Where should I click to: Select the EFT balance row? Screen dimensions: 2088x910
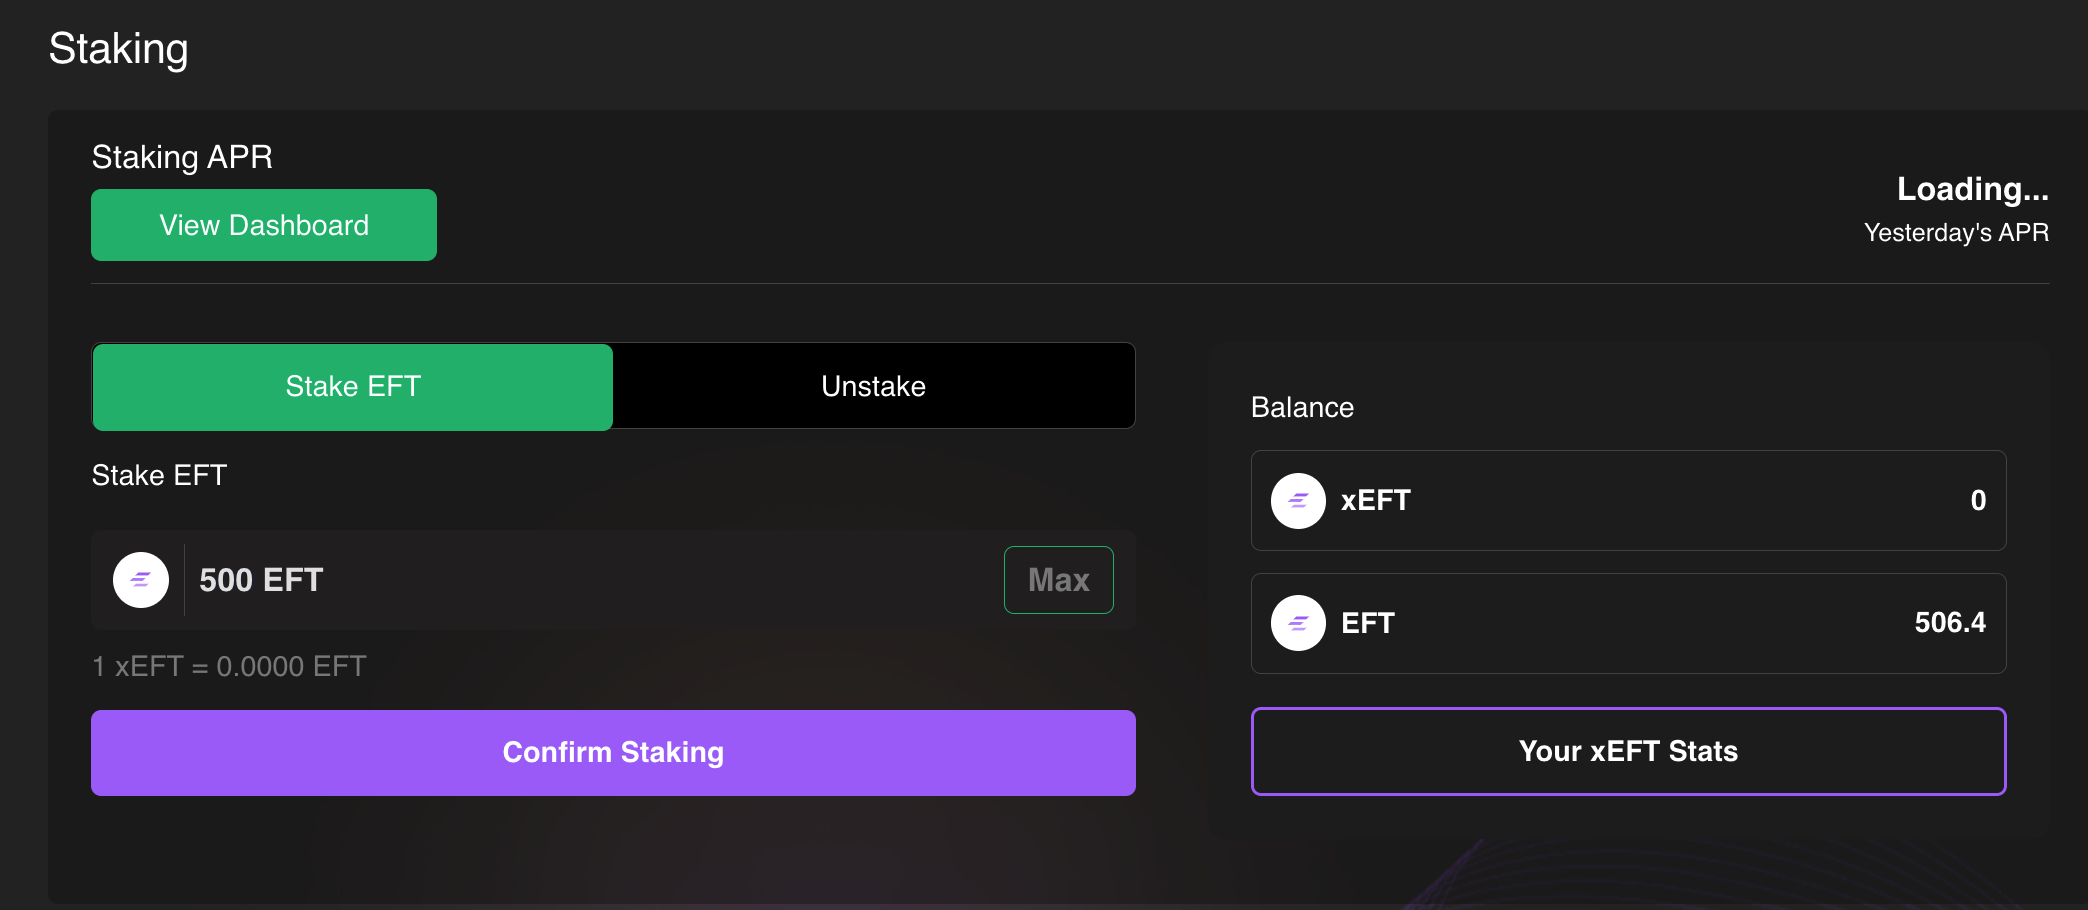1628,623
